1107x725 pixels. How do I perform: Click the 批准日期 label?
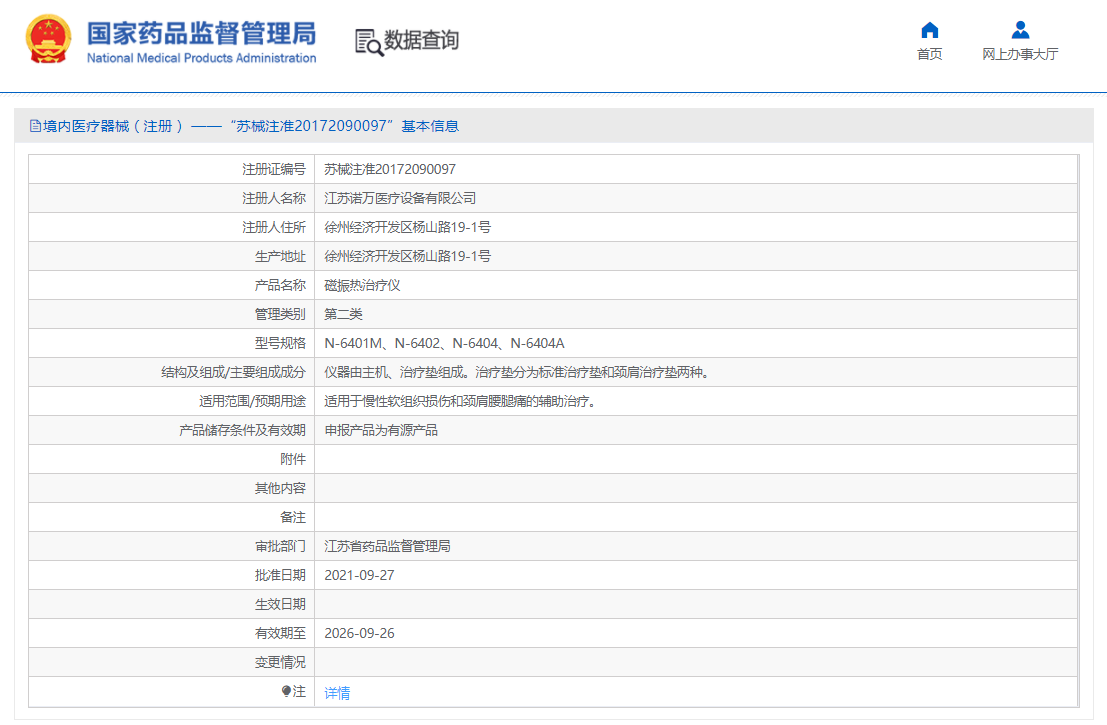tap(280, 575)
